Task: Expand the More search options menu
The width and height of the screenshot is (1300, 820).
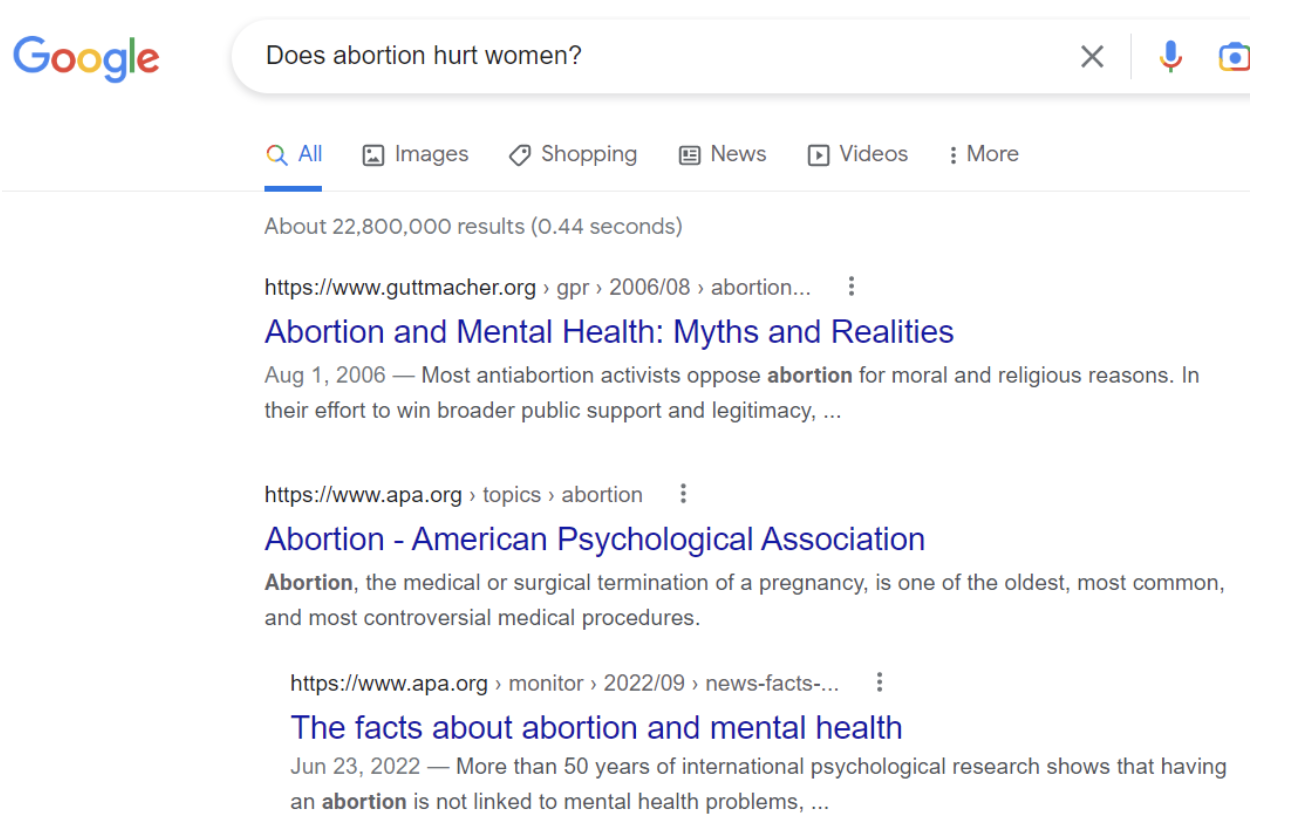Action: [983, 154]
